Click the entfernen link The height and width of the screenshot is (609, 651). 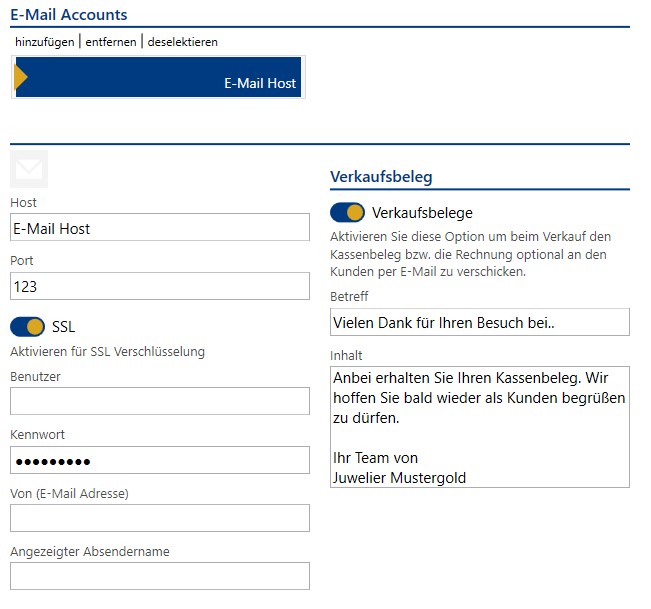coord(110,42)
